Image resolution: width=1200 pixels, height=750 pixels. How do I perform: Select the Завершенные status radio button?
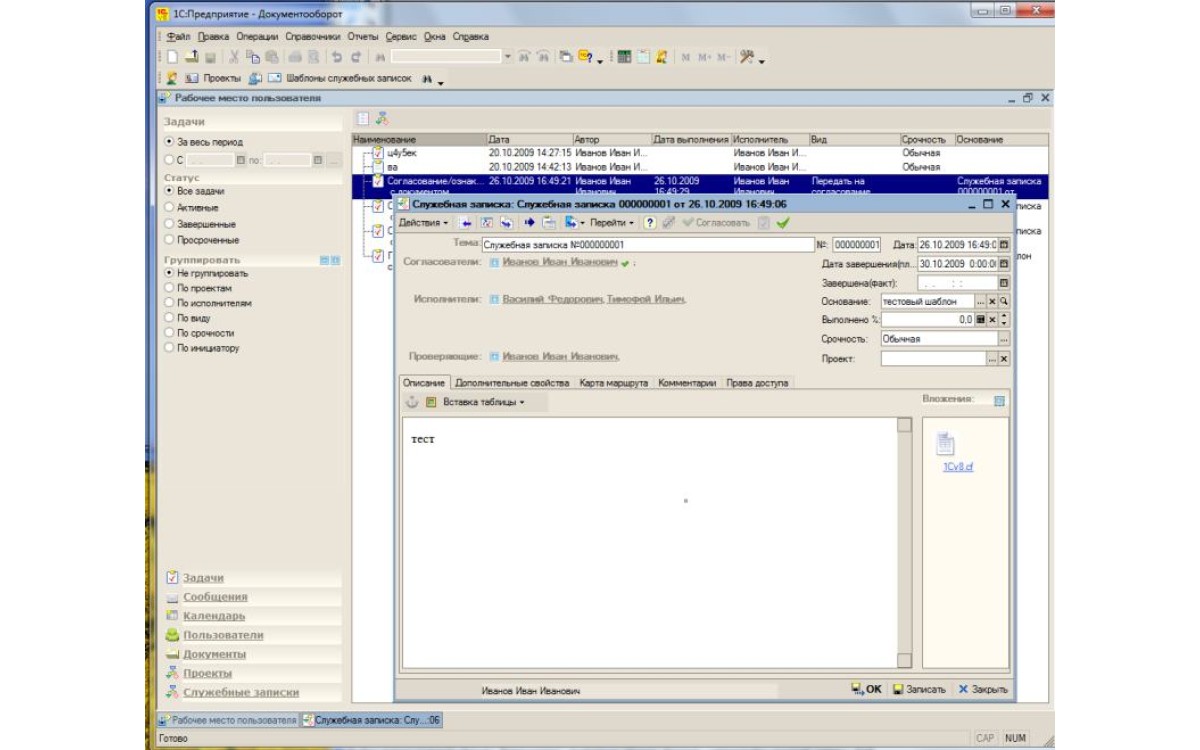[169, 224]
